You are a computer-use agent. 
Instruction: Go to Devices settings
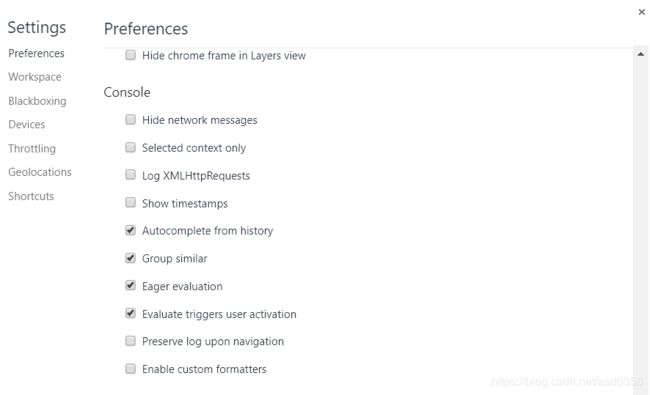(27, 124)
